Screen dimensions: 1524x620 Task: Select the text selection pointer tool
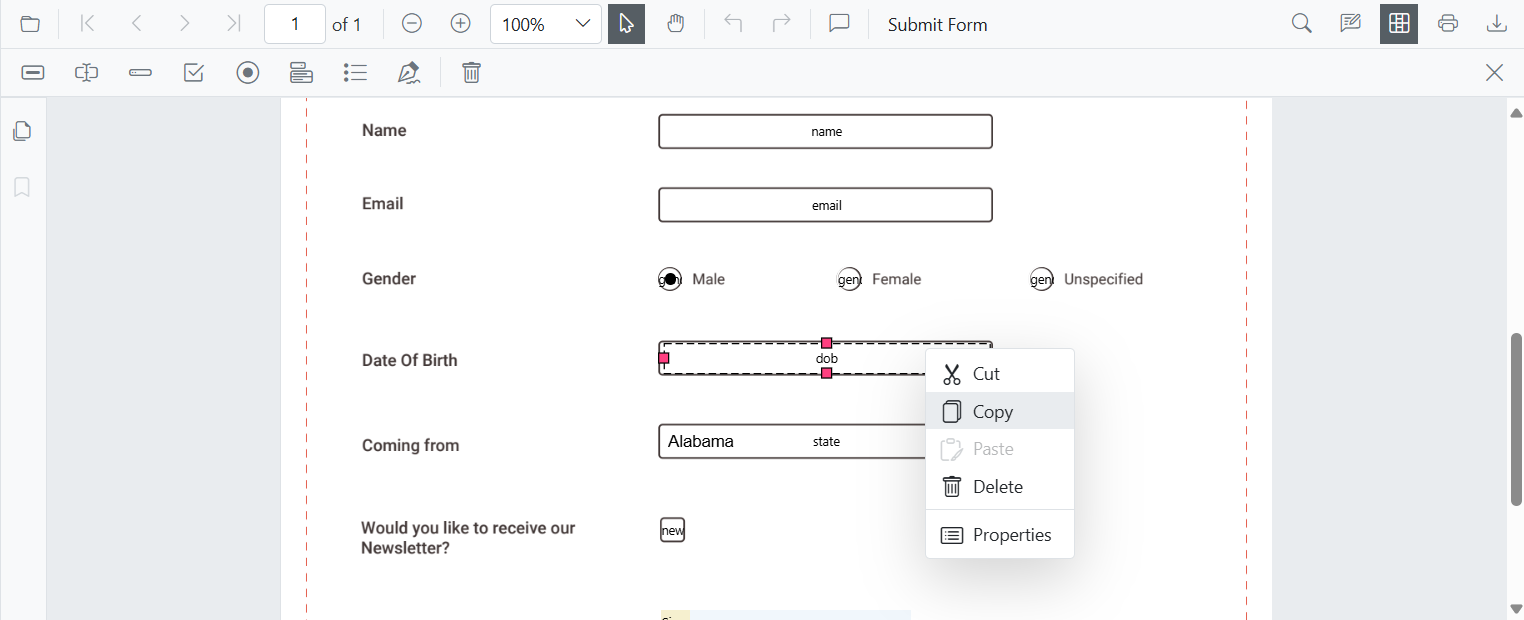click(626, 24)
